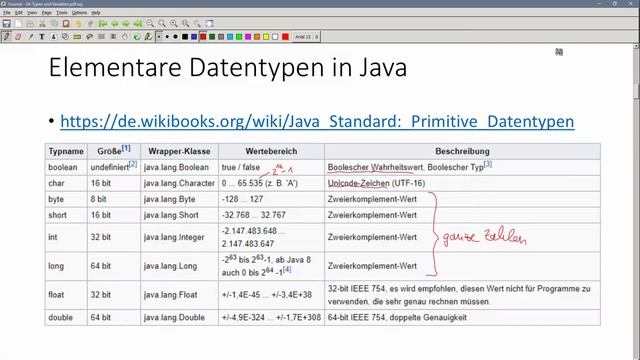Fit page width with zoom icon
The width and height of the screenshot is (640, 360).
point(162,24)
